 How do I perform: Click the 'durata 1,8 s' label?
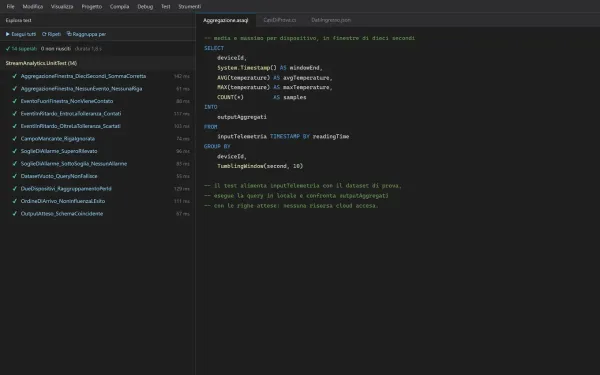tap(88, 49)
